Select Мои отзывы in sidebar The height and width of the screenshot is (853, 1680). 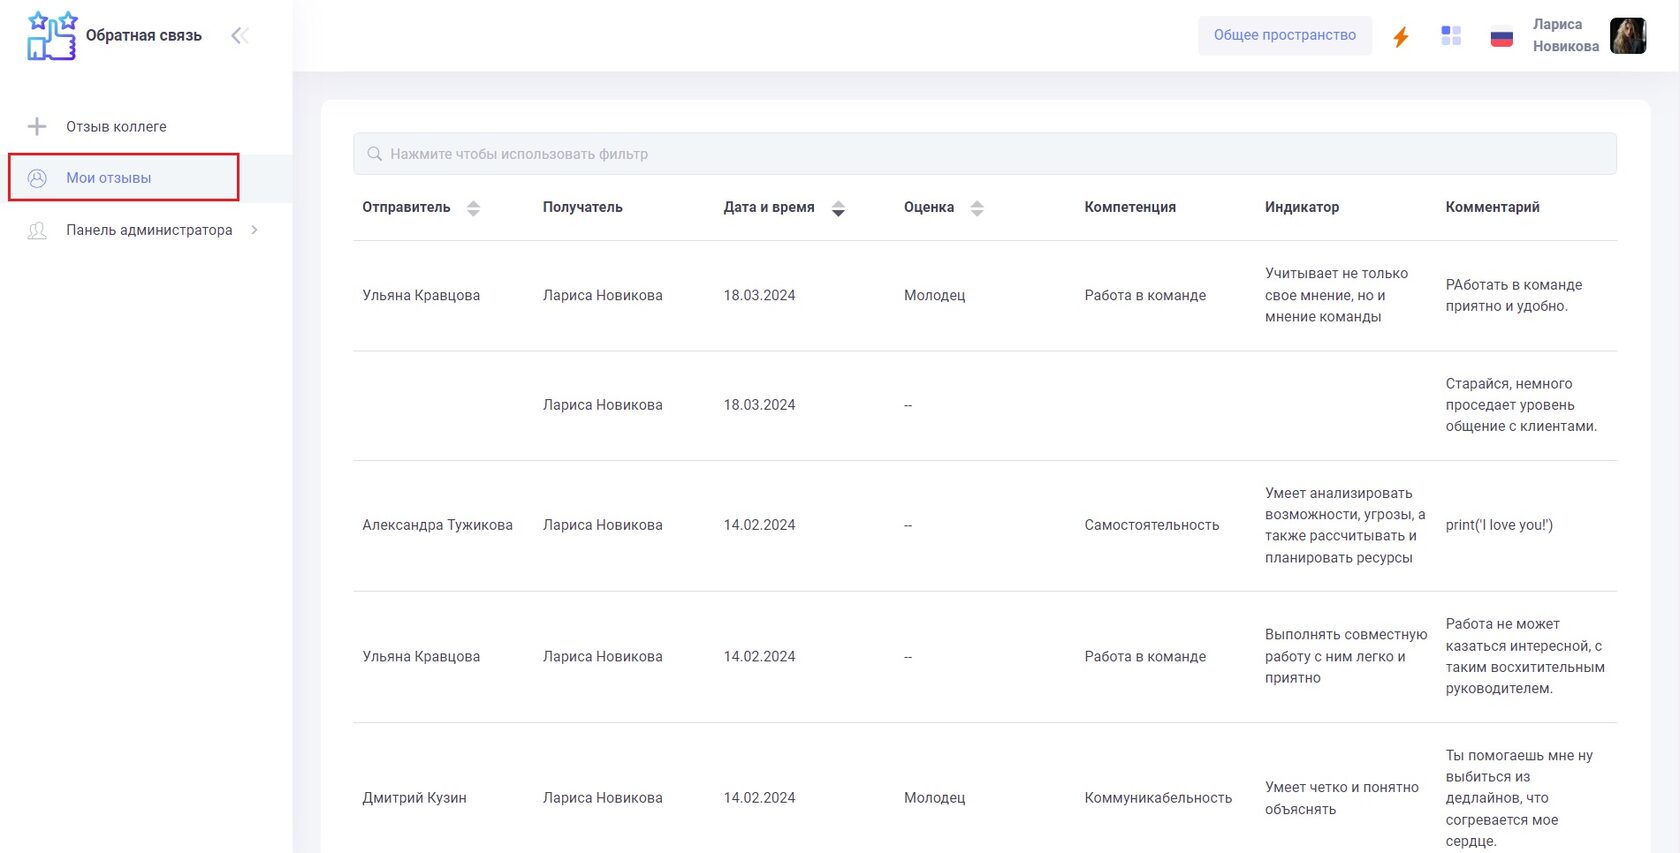pos(109,178)
